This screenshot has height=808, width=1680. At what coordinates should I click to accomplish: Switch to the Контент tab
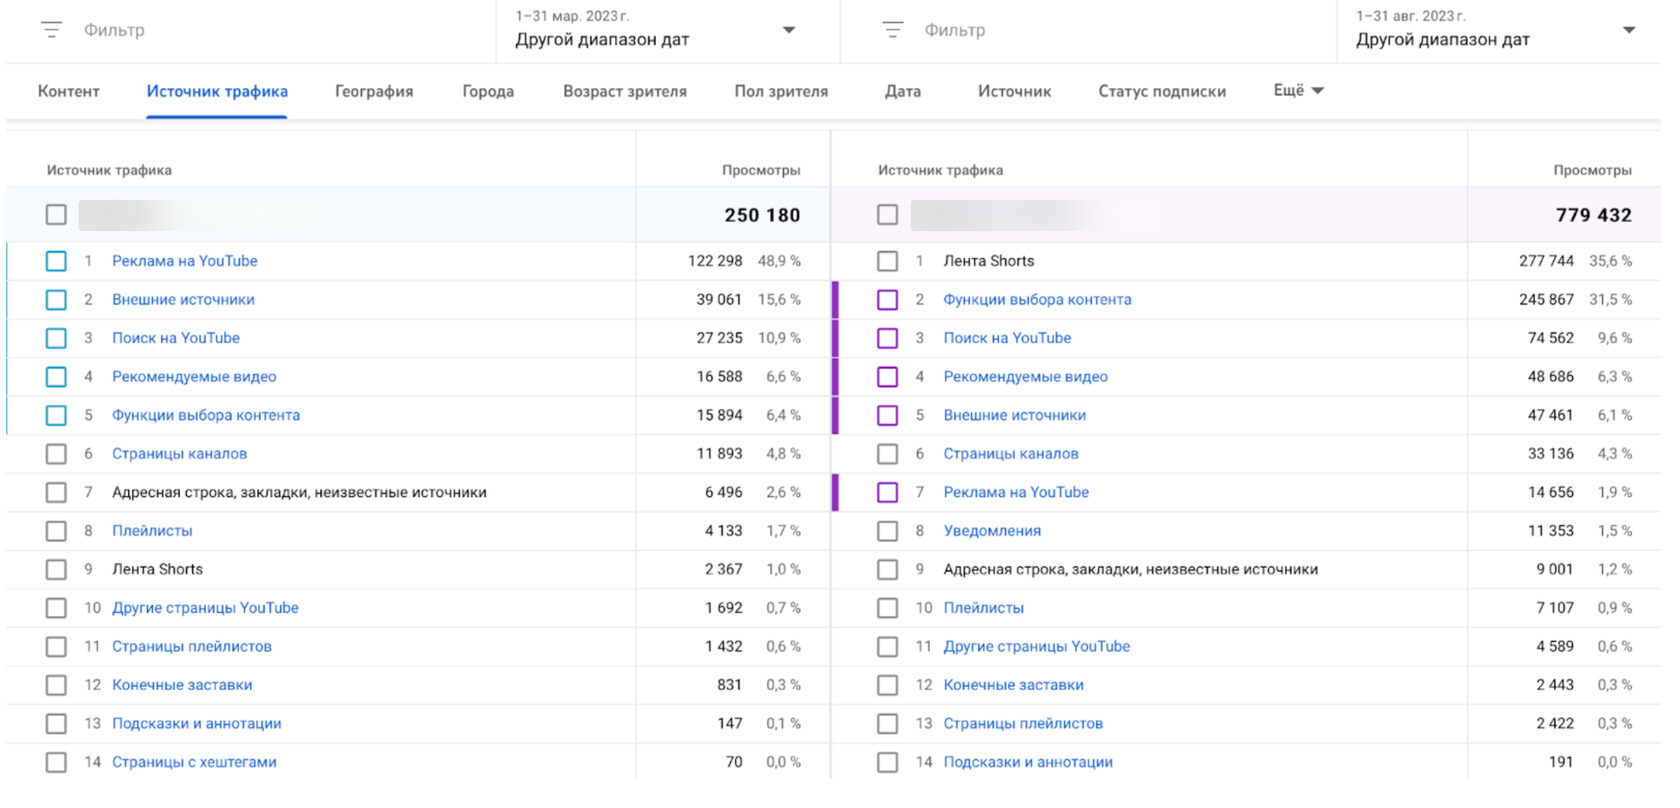(x=69, y=91)
